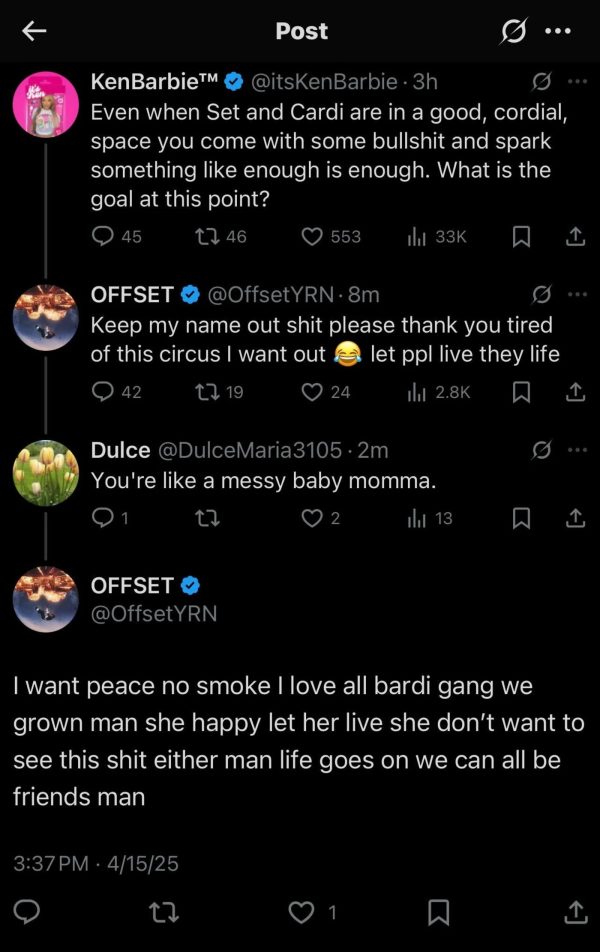Bookmark the KenBarbie post

pyautogui.click(x=521, y=236)
